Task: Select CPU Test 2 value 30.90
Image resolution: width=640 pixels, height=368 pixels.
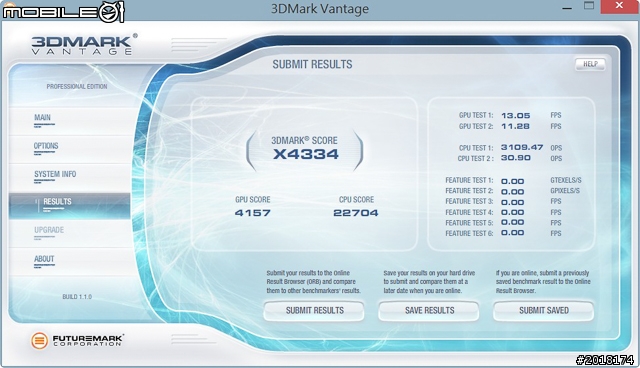Action: 516,158
